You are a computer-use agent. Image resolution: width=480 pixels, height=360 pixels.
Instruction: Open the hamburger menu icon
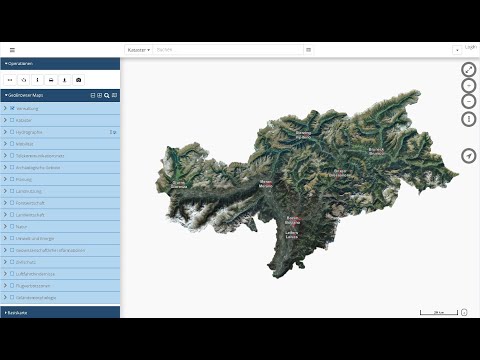tap(12, 50)
